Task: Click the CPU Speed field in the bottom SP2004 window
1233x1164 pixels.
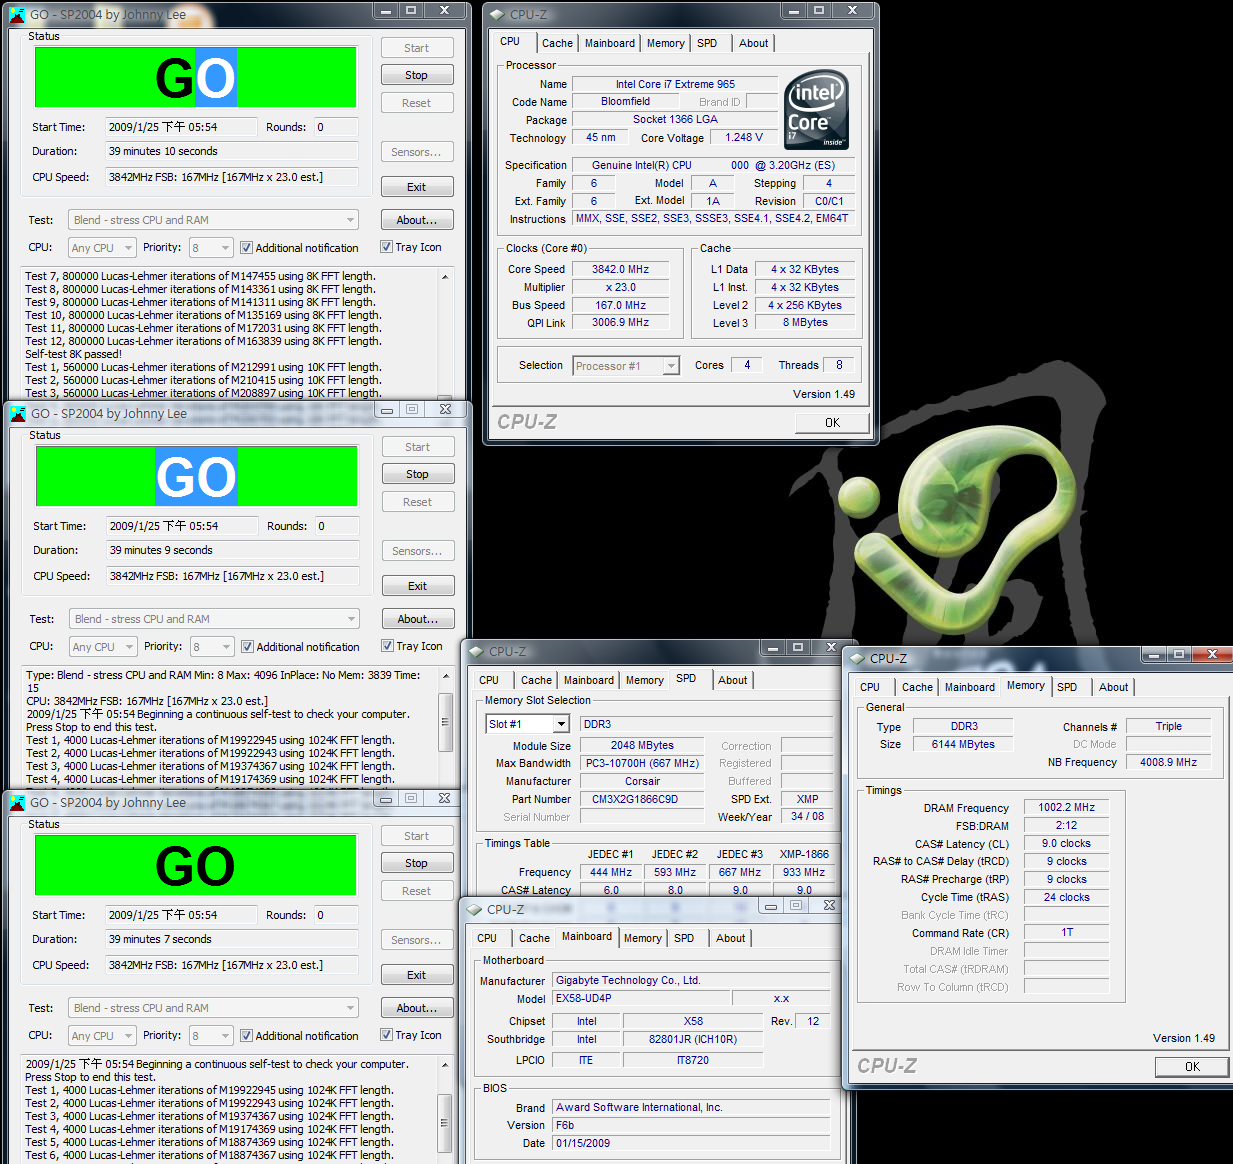Action: [x=231, y=965]
